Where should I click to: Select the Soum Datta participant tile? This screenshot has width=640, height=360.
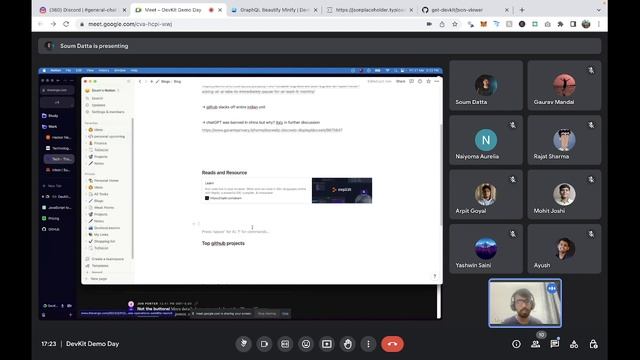point(486,85)
